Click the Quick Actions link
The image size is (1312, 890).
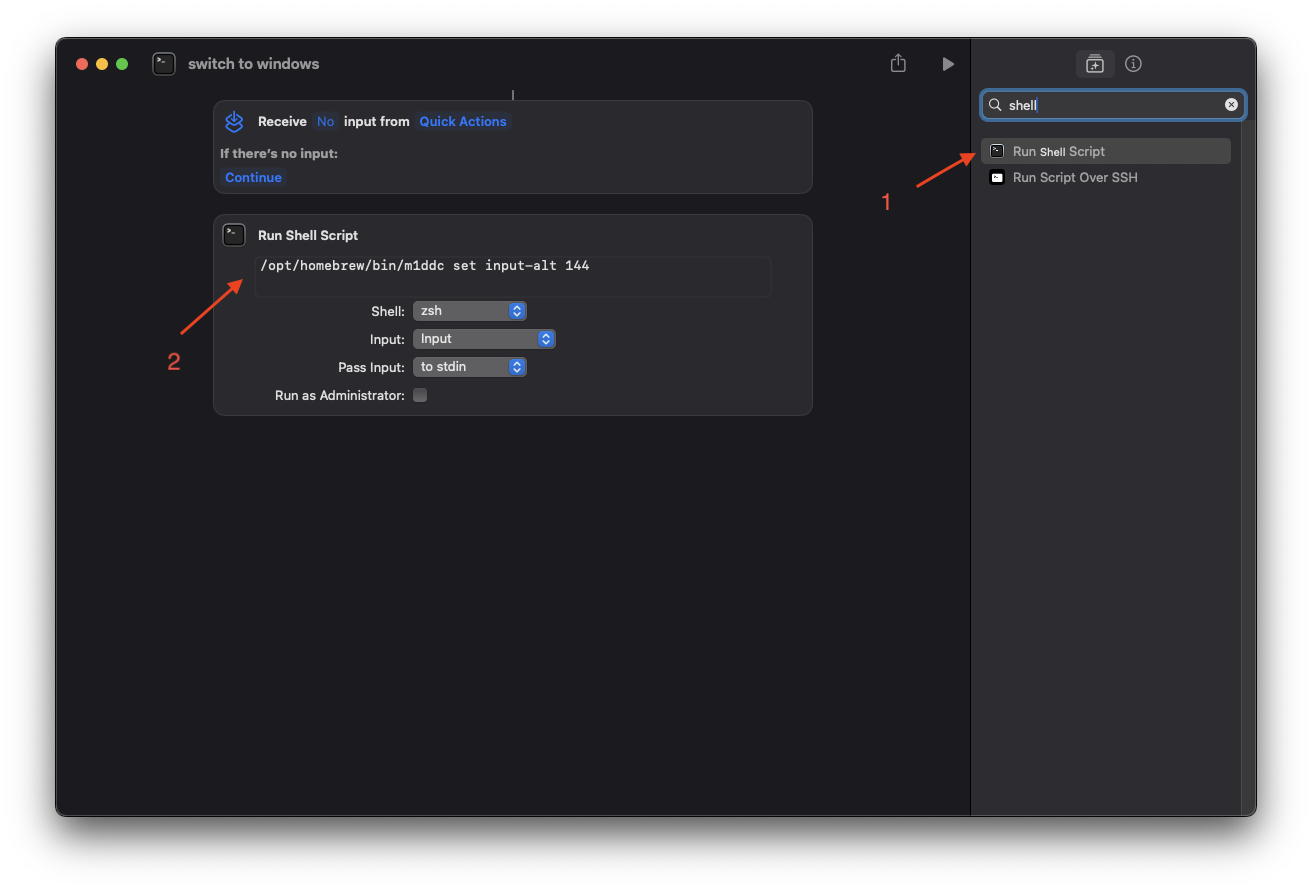click(462, 122)
